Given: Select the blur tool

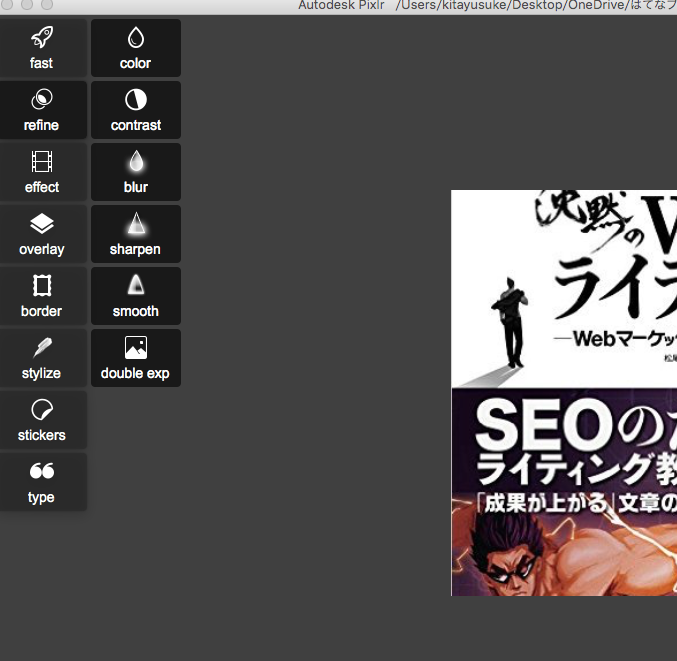Looking at the screenshot, I should (136, 172).
